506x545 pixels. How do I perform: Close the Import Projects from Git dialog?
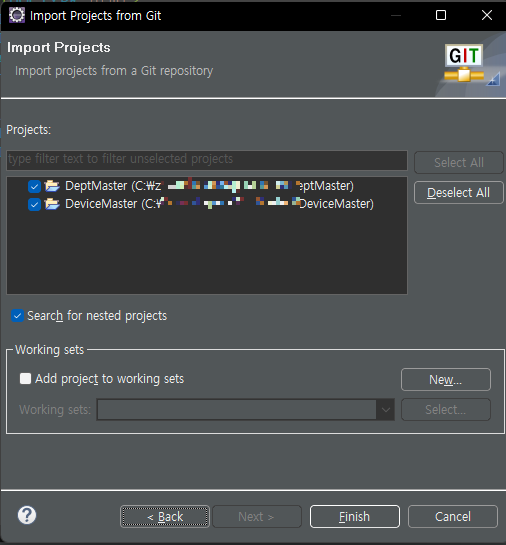tap(487, 15)
